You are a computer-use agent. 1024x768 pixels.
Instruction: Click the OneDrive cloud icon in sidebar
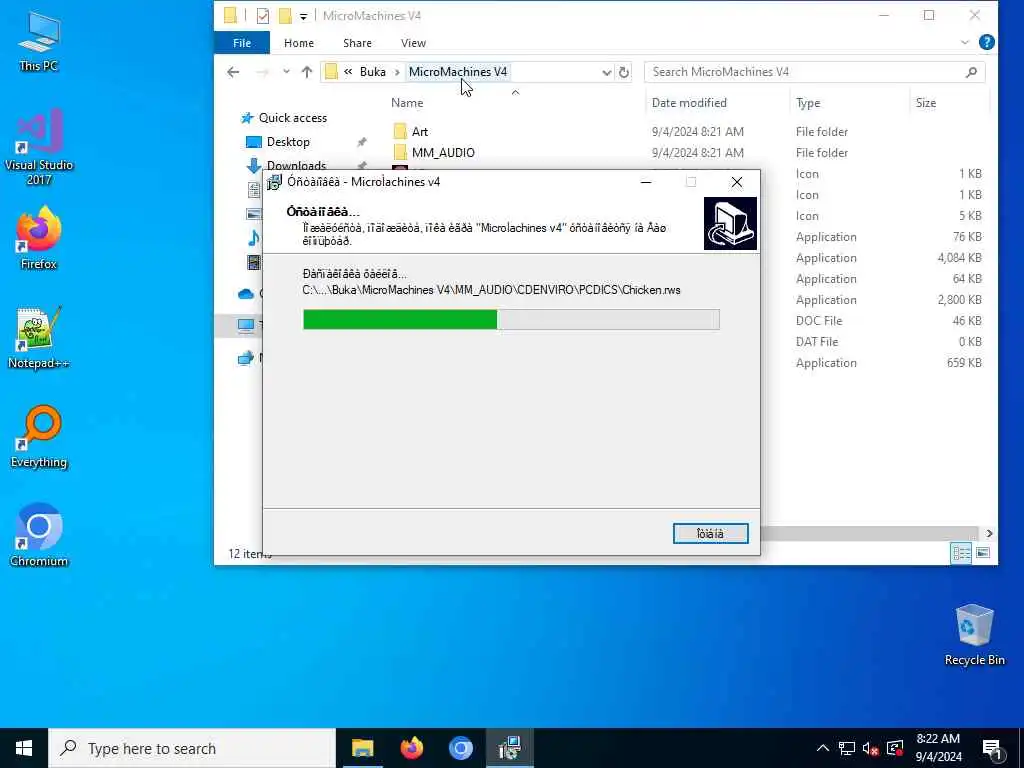(246, 294)
